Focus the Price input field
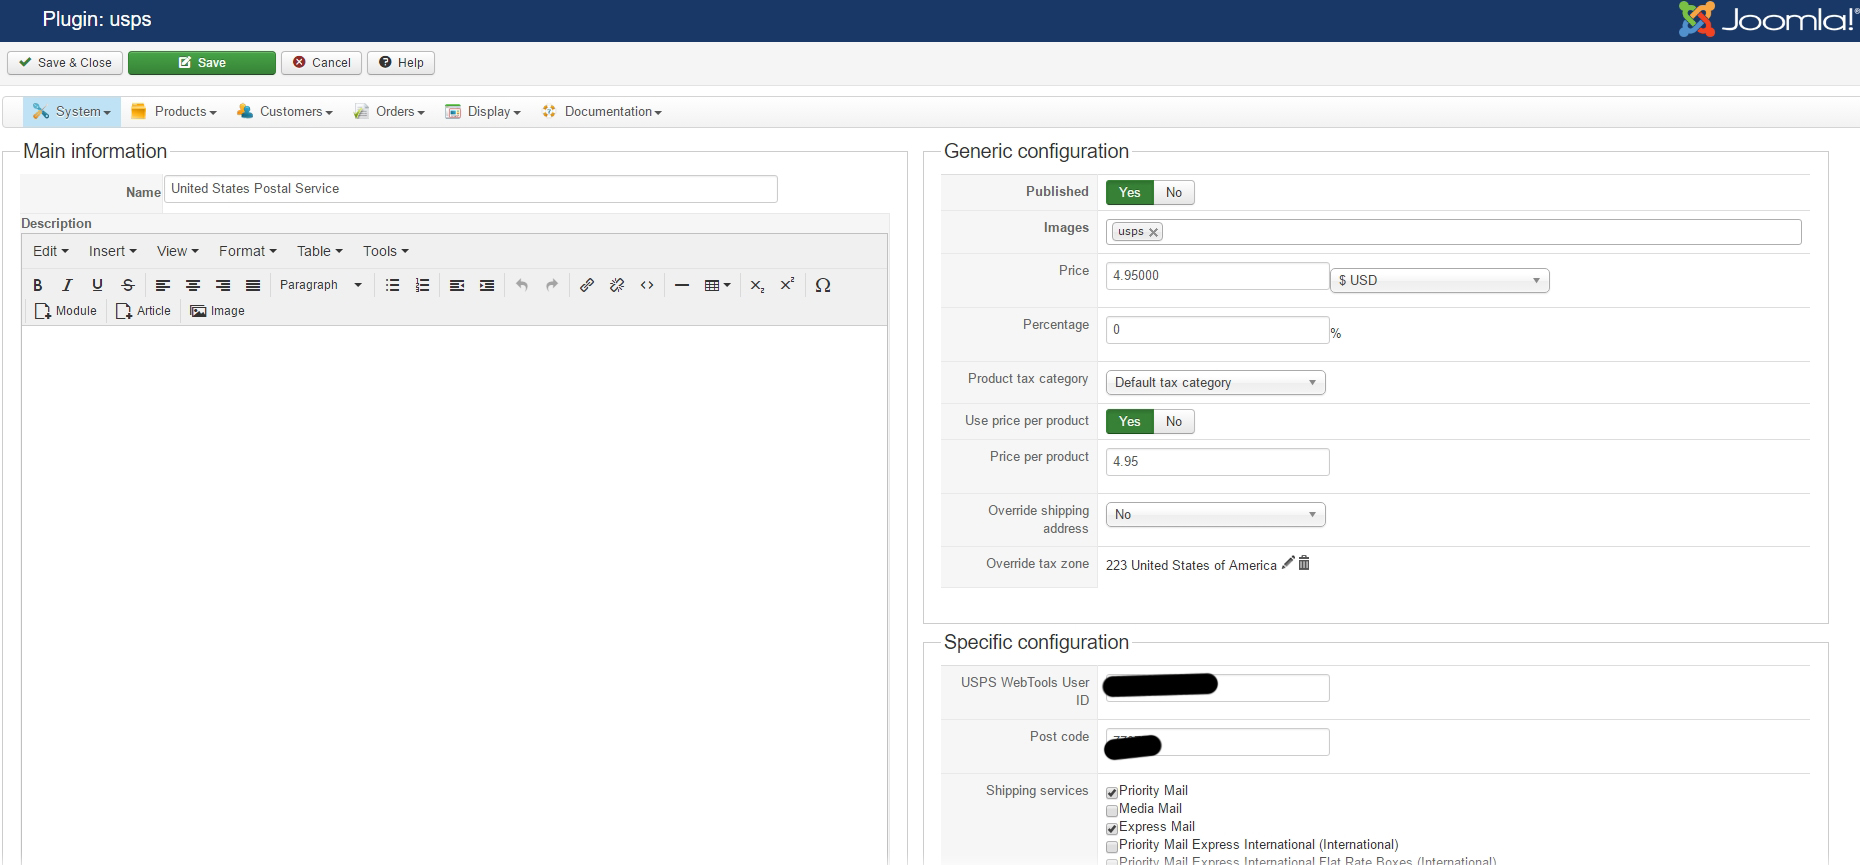The image size is (1860, 865). pos(1217,276)
